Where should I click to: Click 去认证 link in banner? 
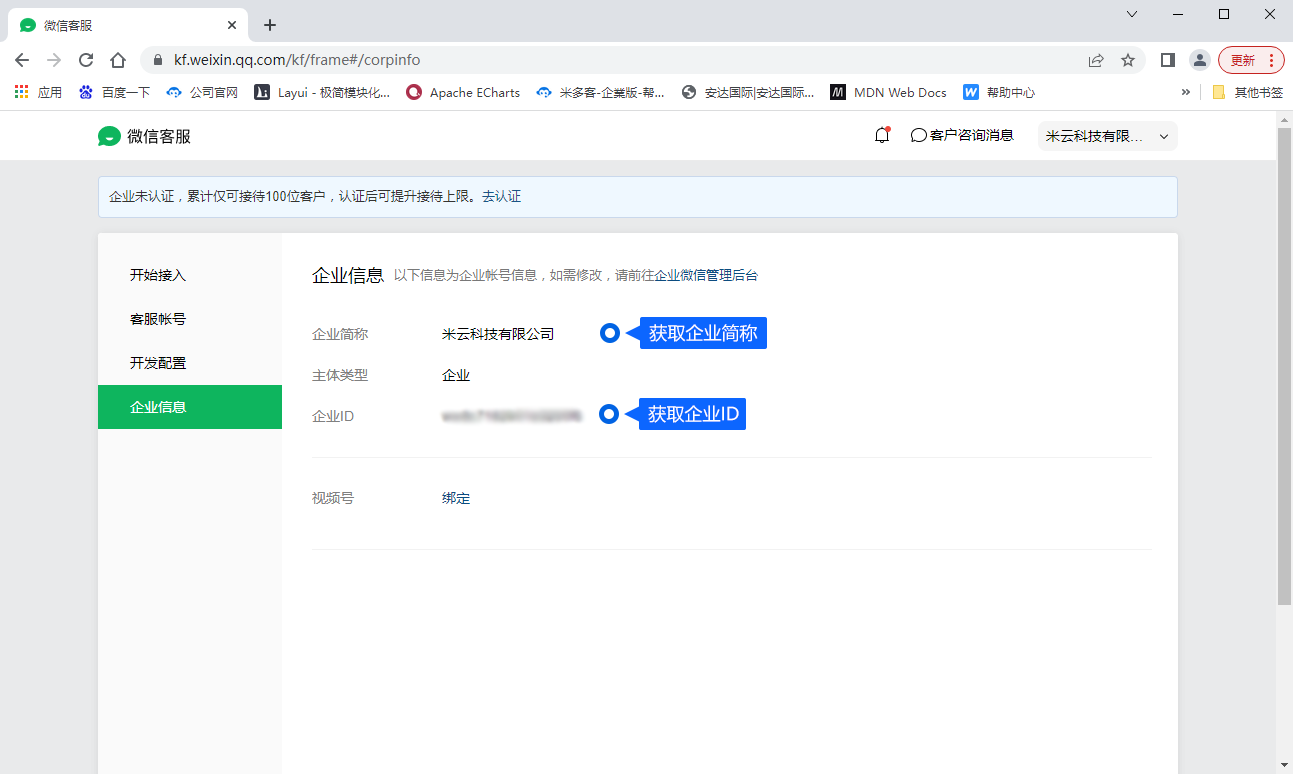502,197
